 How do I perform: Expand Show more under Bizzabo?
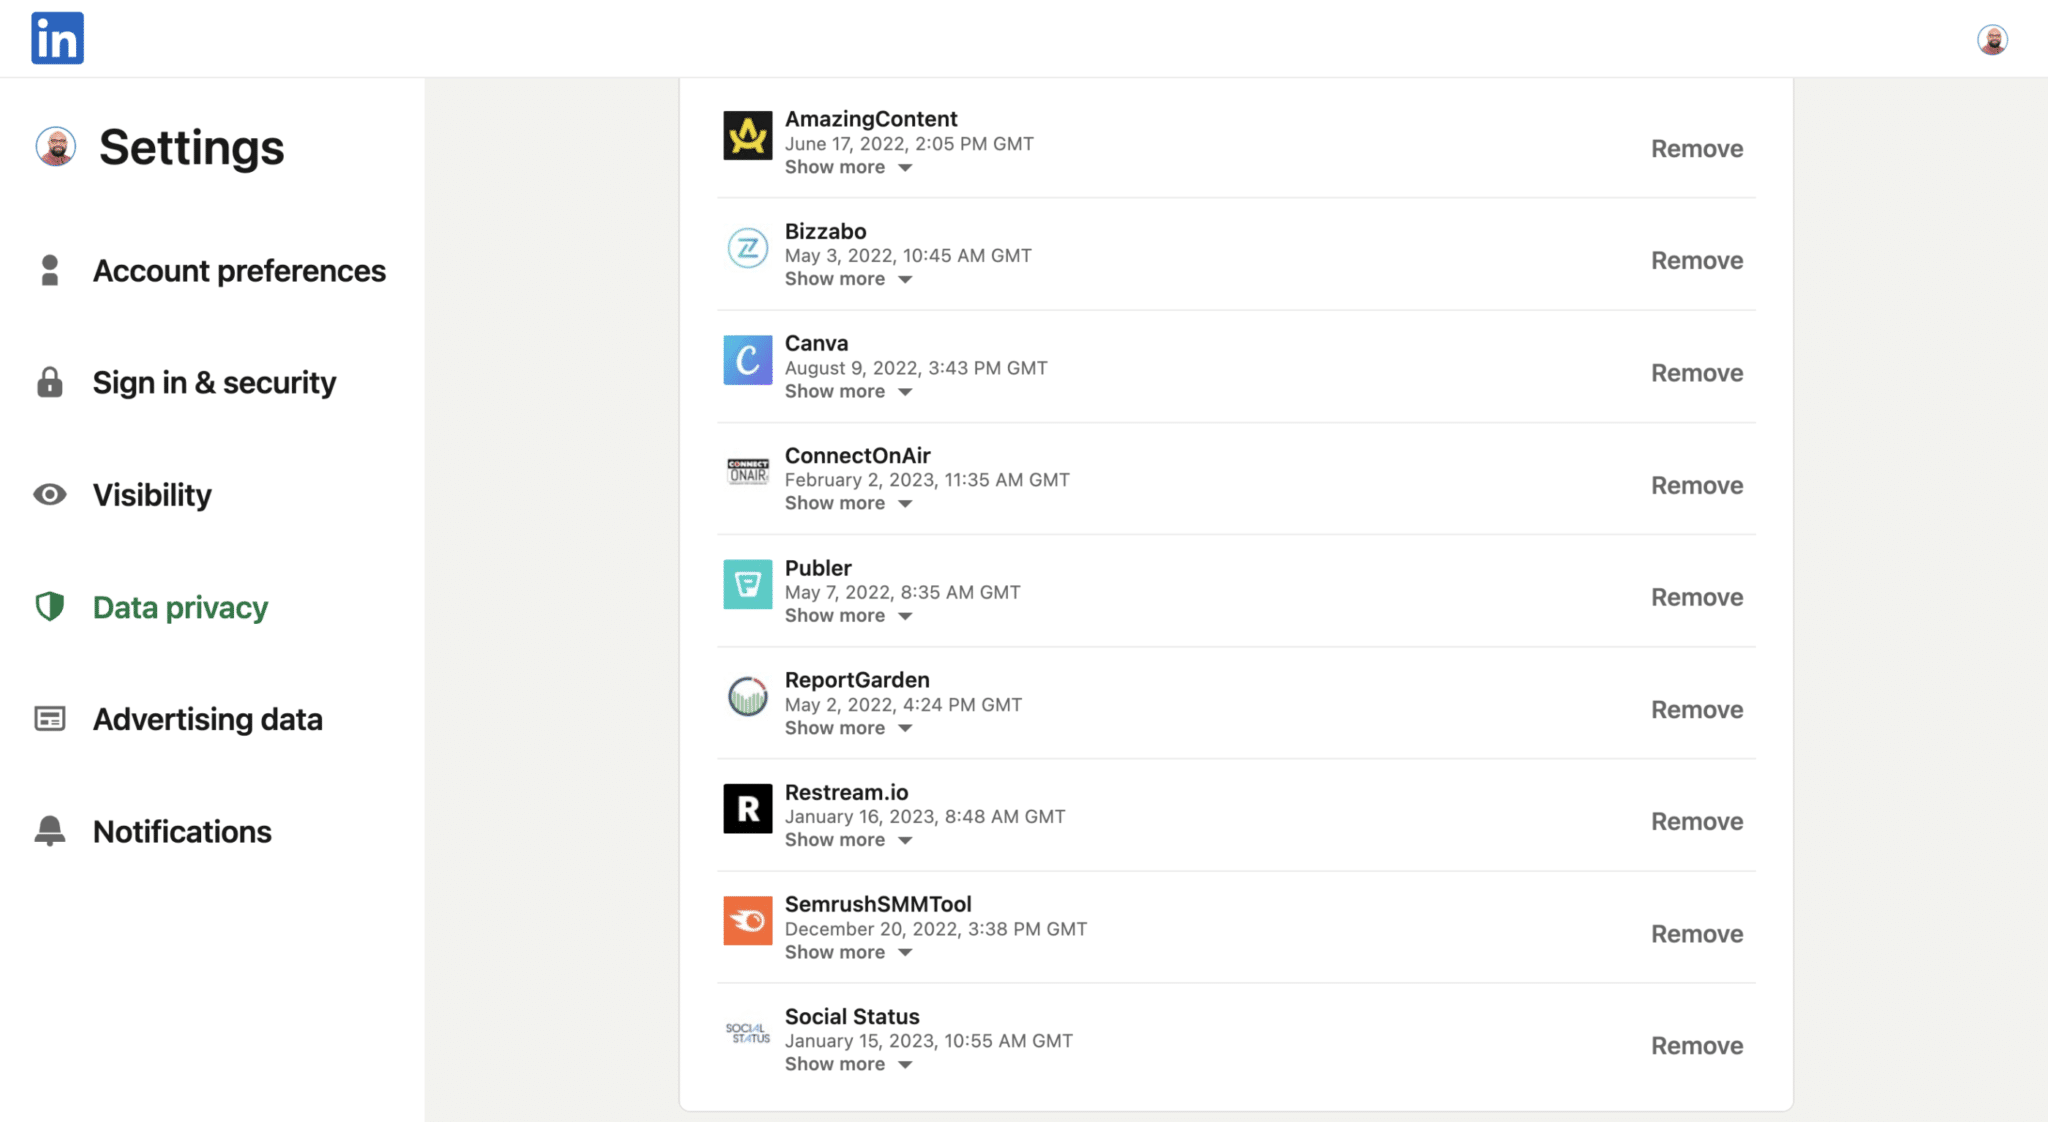pyautogui.click(x=848, y=279)
